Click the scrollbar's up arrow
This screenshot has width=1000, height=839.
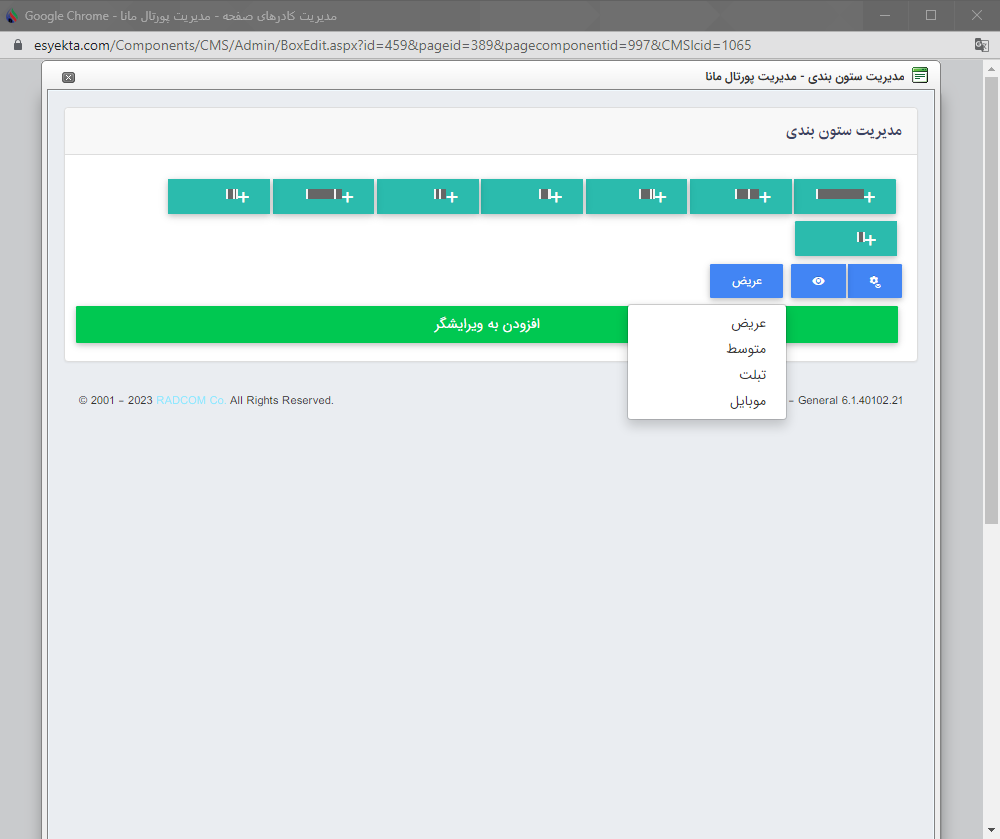pos(991,68)
